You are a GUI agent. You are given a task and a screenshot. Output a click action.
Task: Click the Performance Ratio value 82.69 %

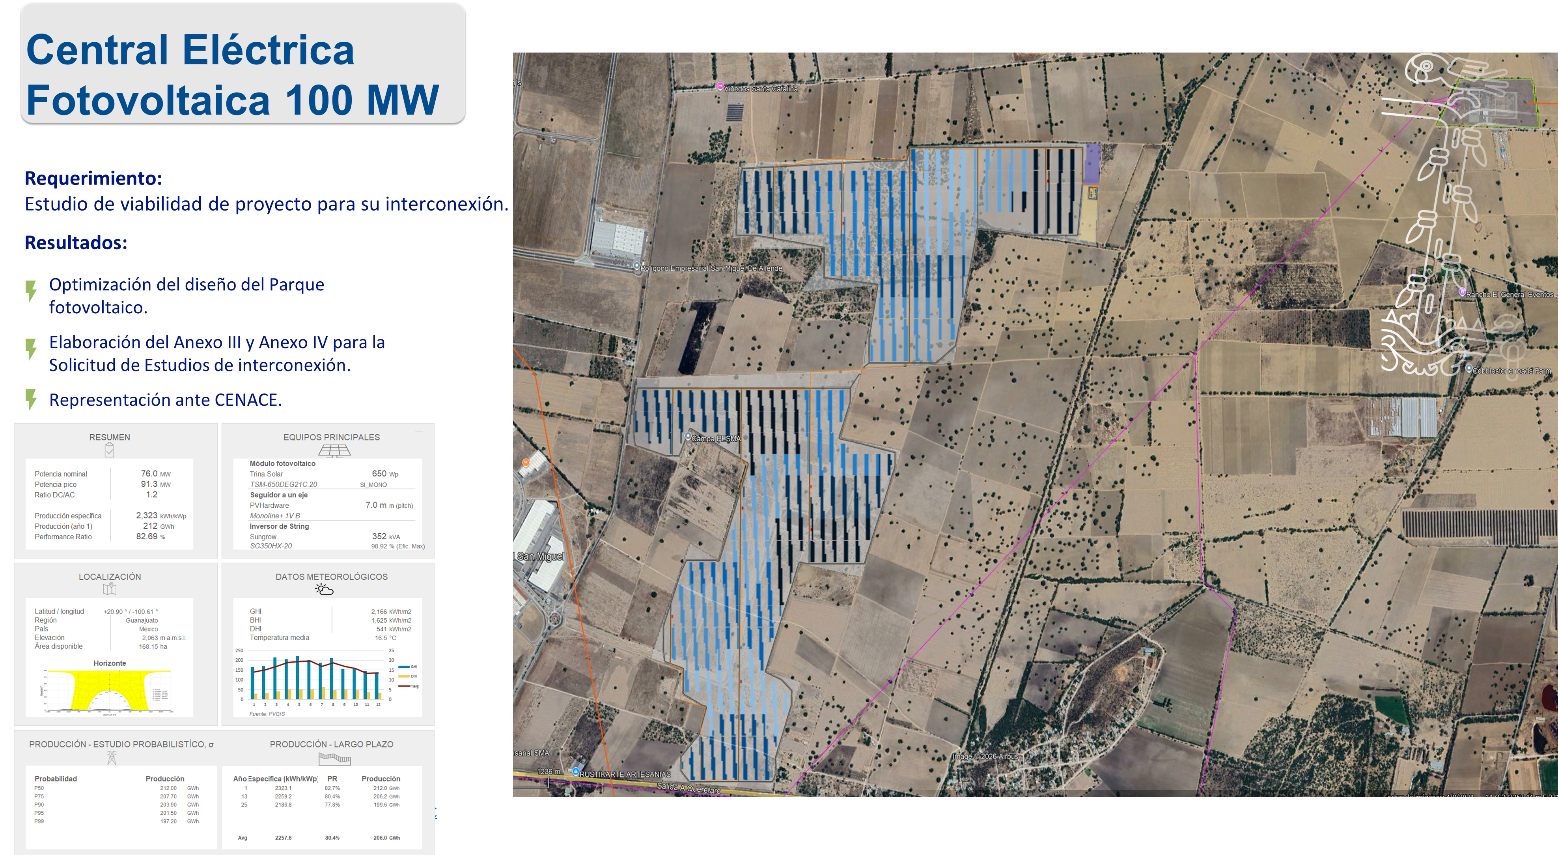[x=150, y=536]
